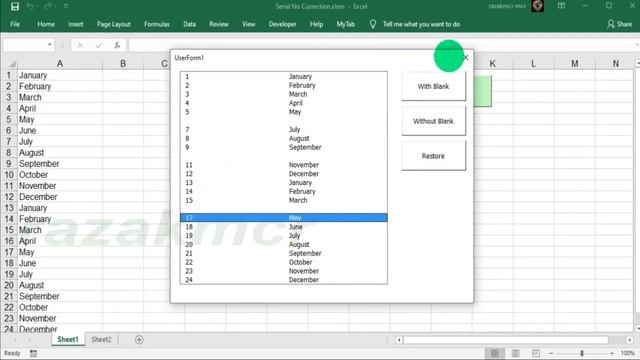
Task: Open the Formulas tab
Action: [x=157, y=24]
